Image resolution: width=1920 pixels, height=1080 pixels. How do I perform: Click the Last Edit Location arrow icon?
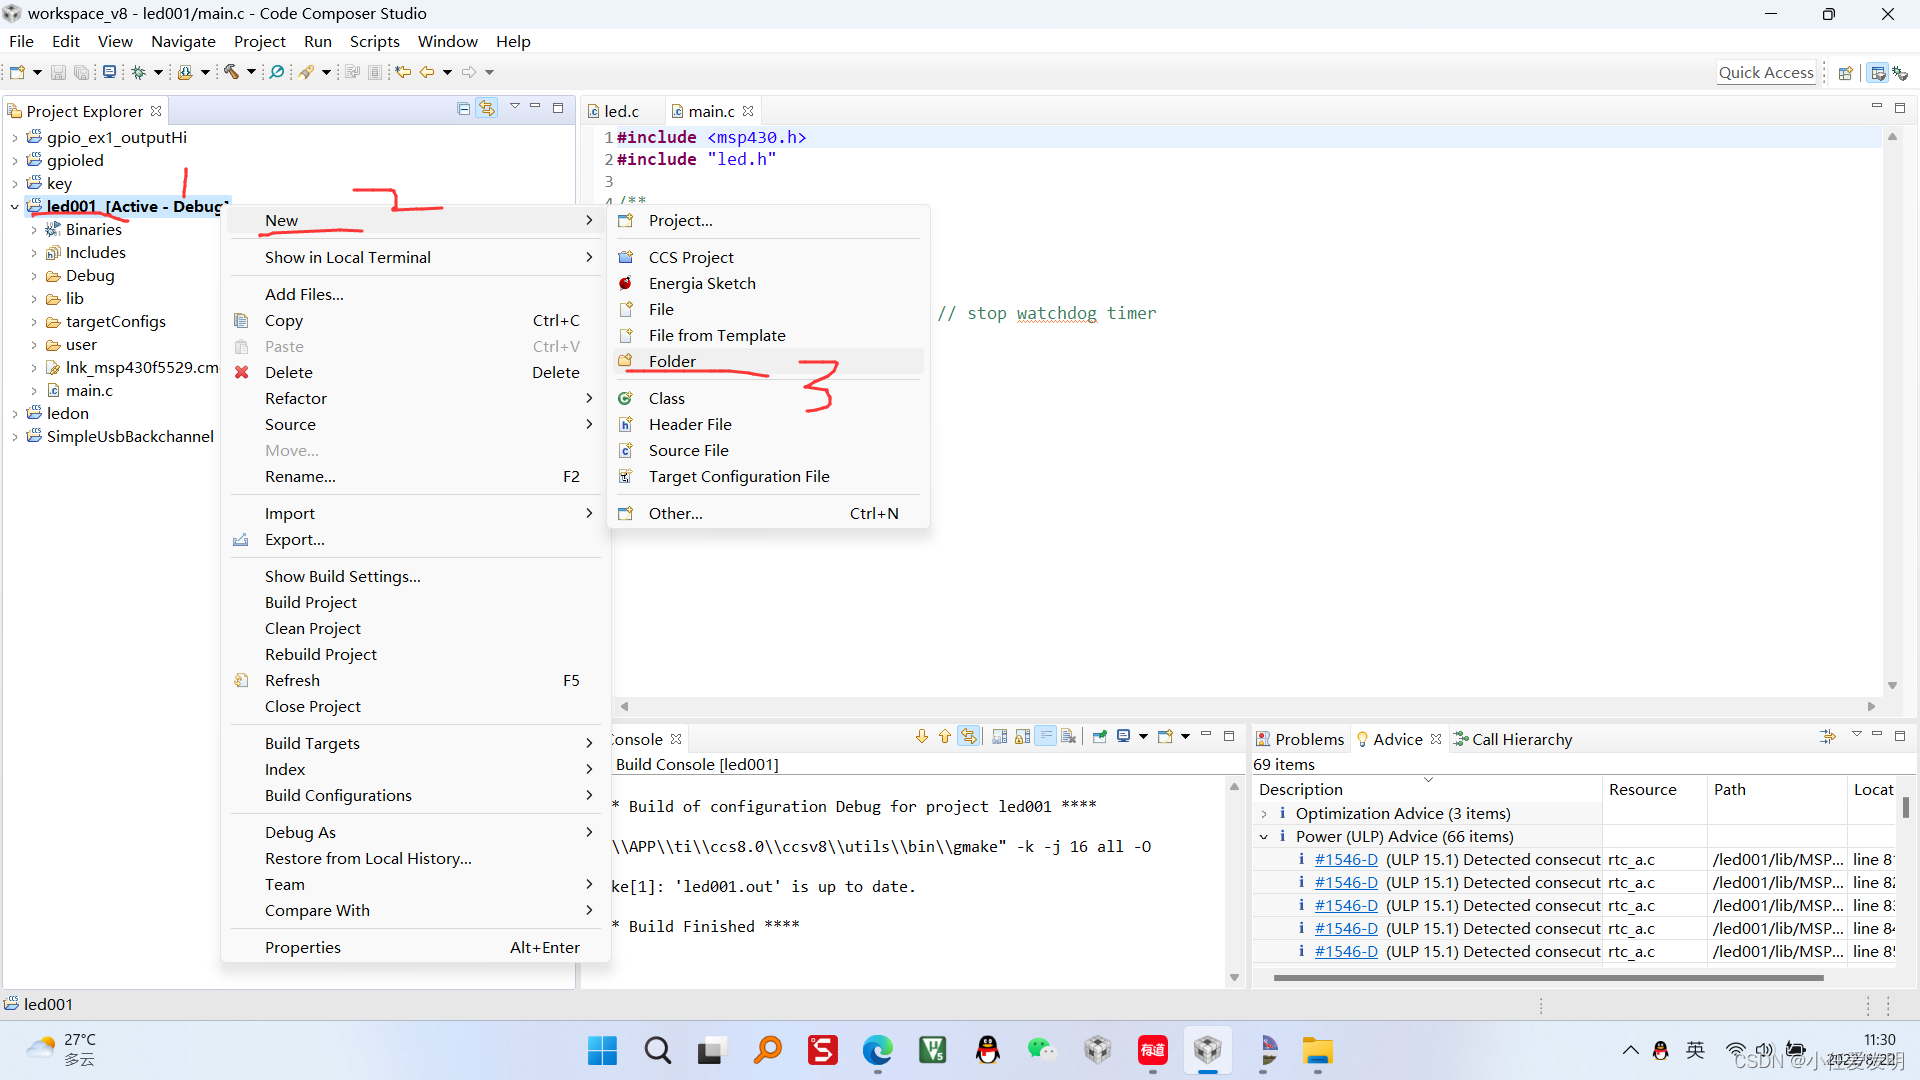pos(403,72)
